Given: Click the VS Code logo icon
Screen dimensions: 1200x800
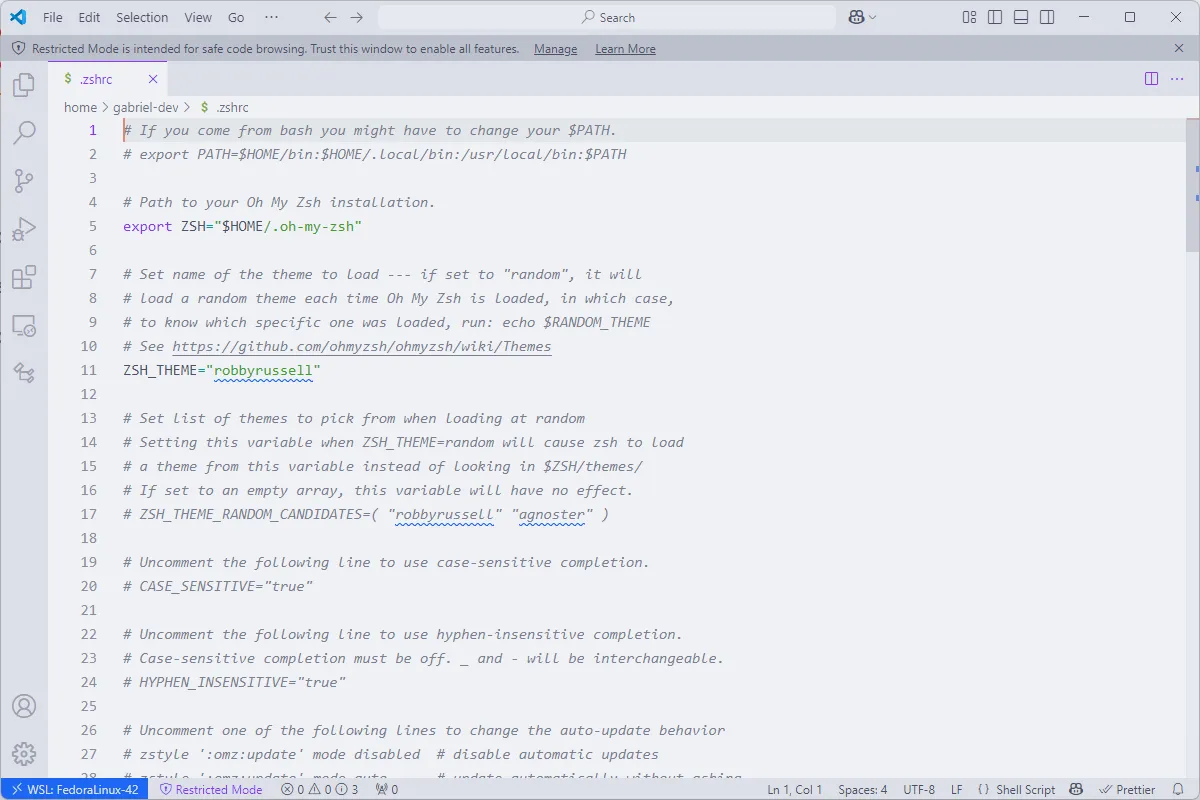Looking at the screenshot, I should coord(18,17).
